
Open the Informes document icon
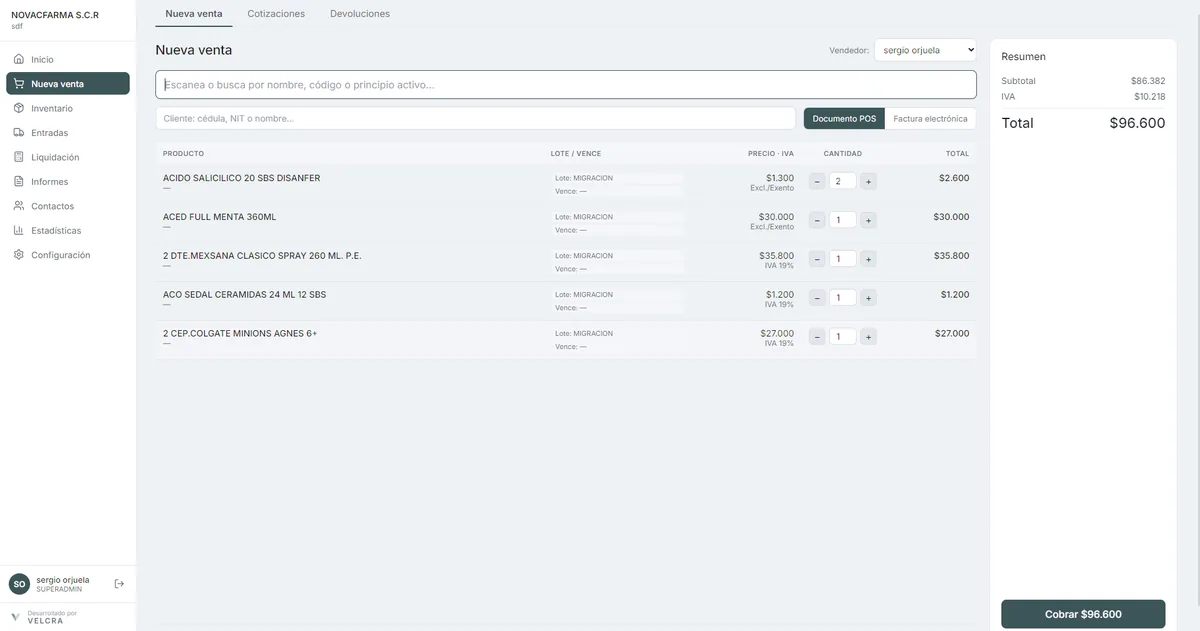pos(19,182)
